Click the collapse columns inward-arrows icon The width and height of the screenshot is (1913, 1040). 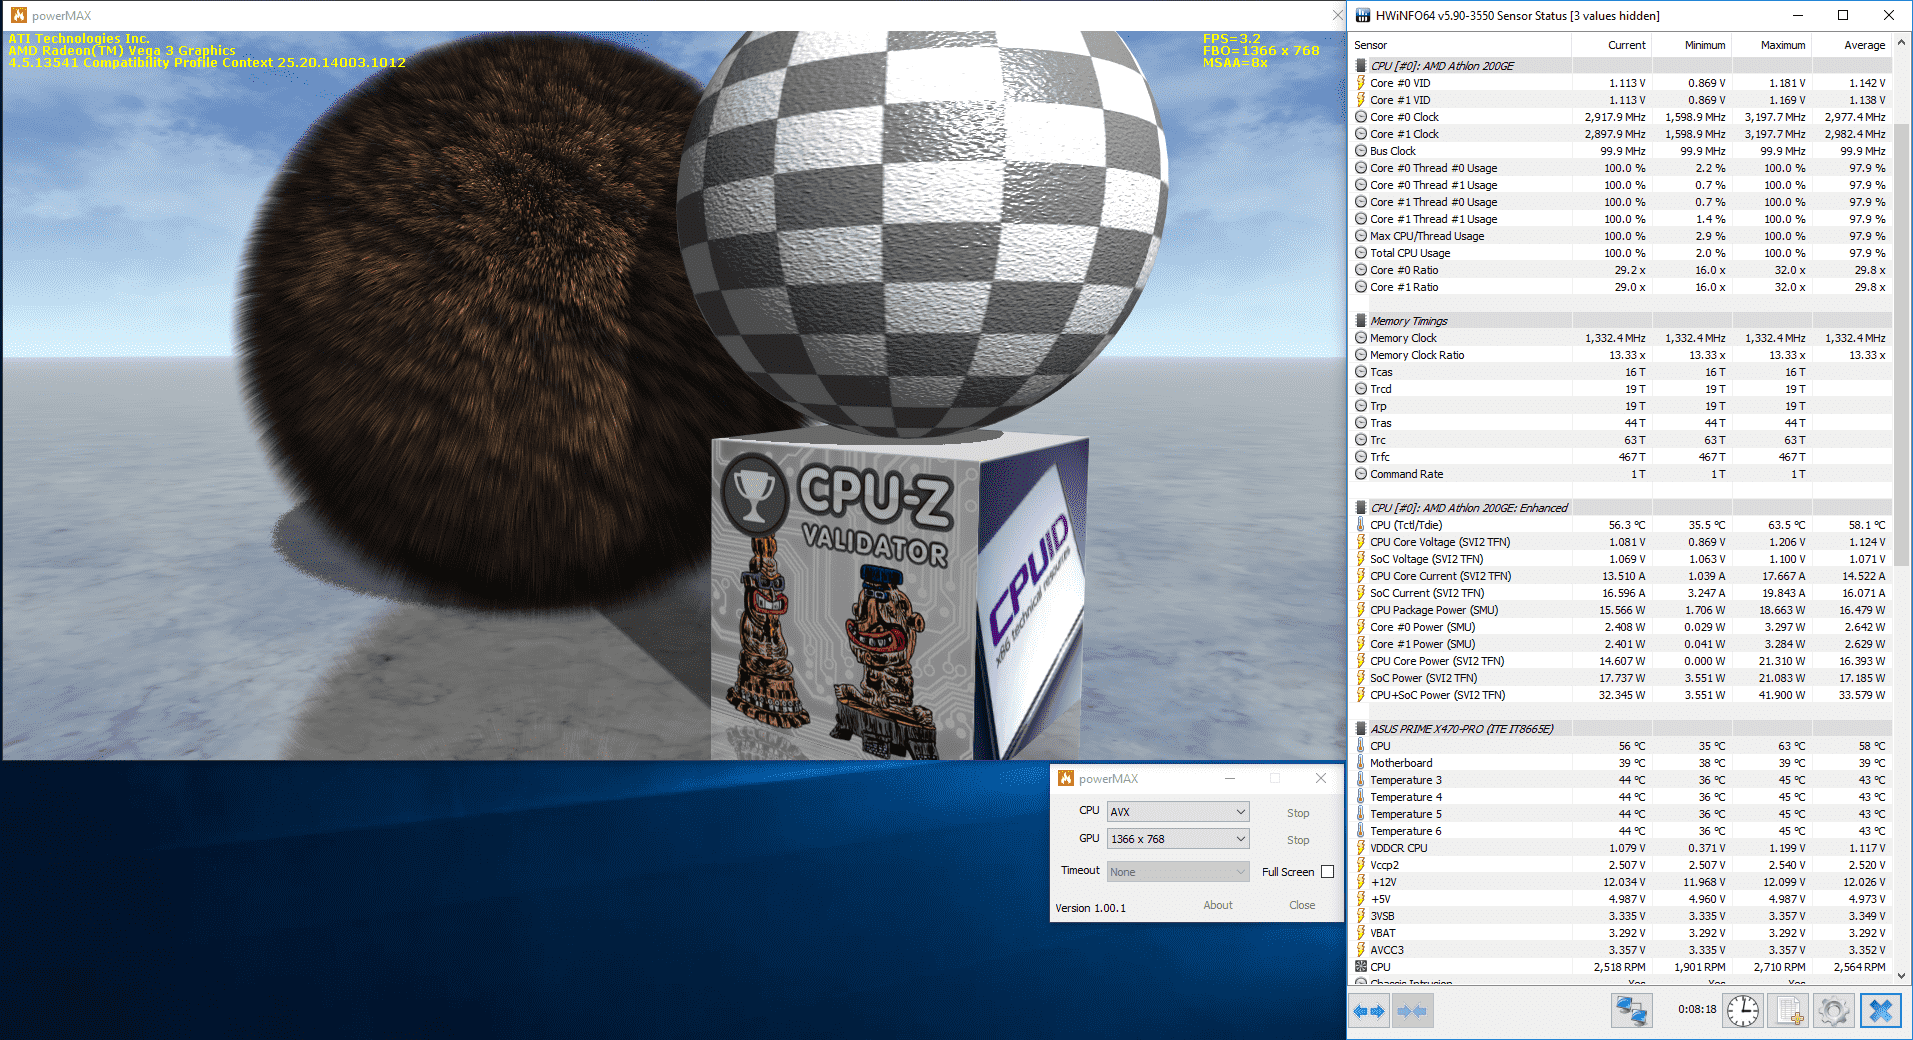point(1412,1011)
